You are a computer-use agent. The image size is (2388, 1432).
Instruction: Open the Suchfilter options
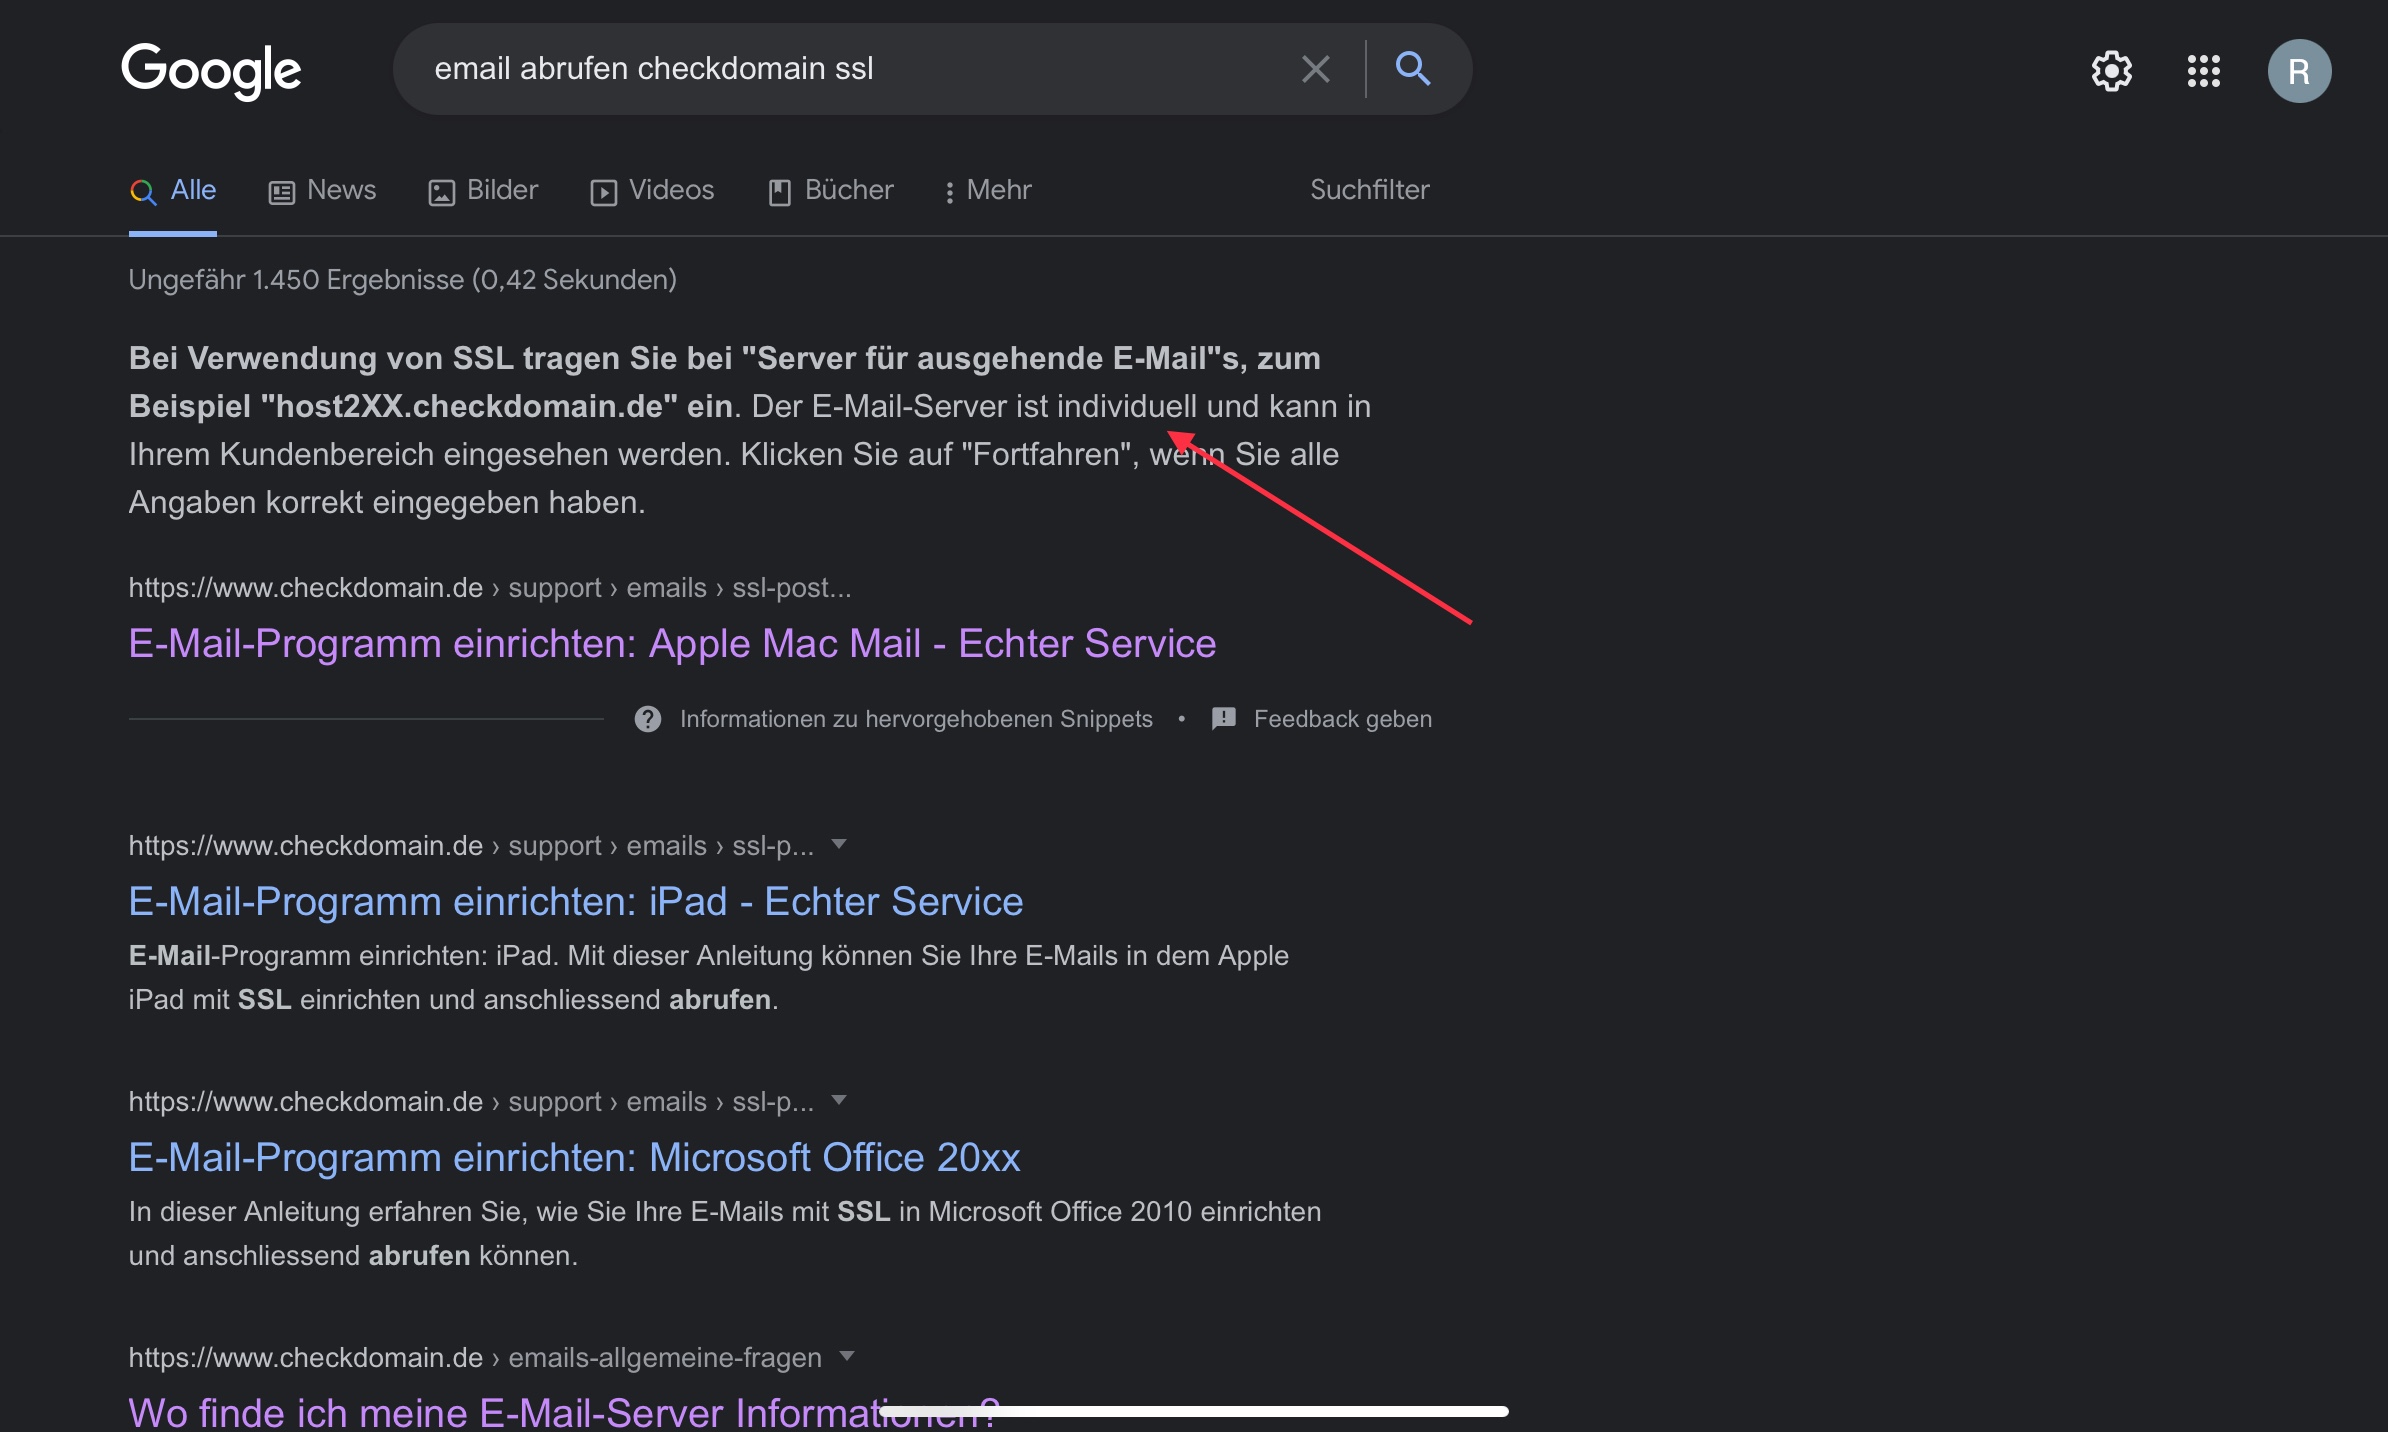tap(1369, 190)
